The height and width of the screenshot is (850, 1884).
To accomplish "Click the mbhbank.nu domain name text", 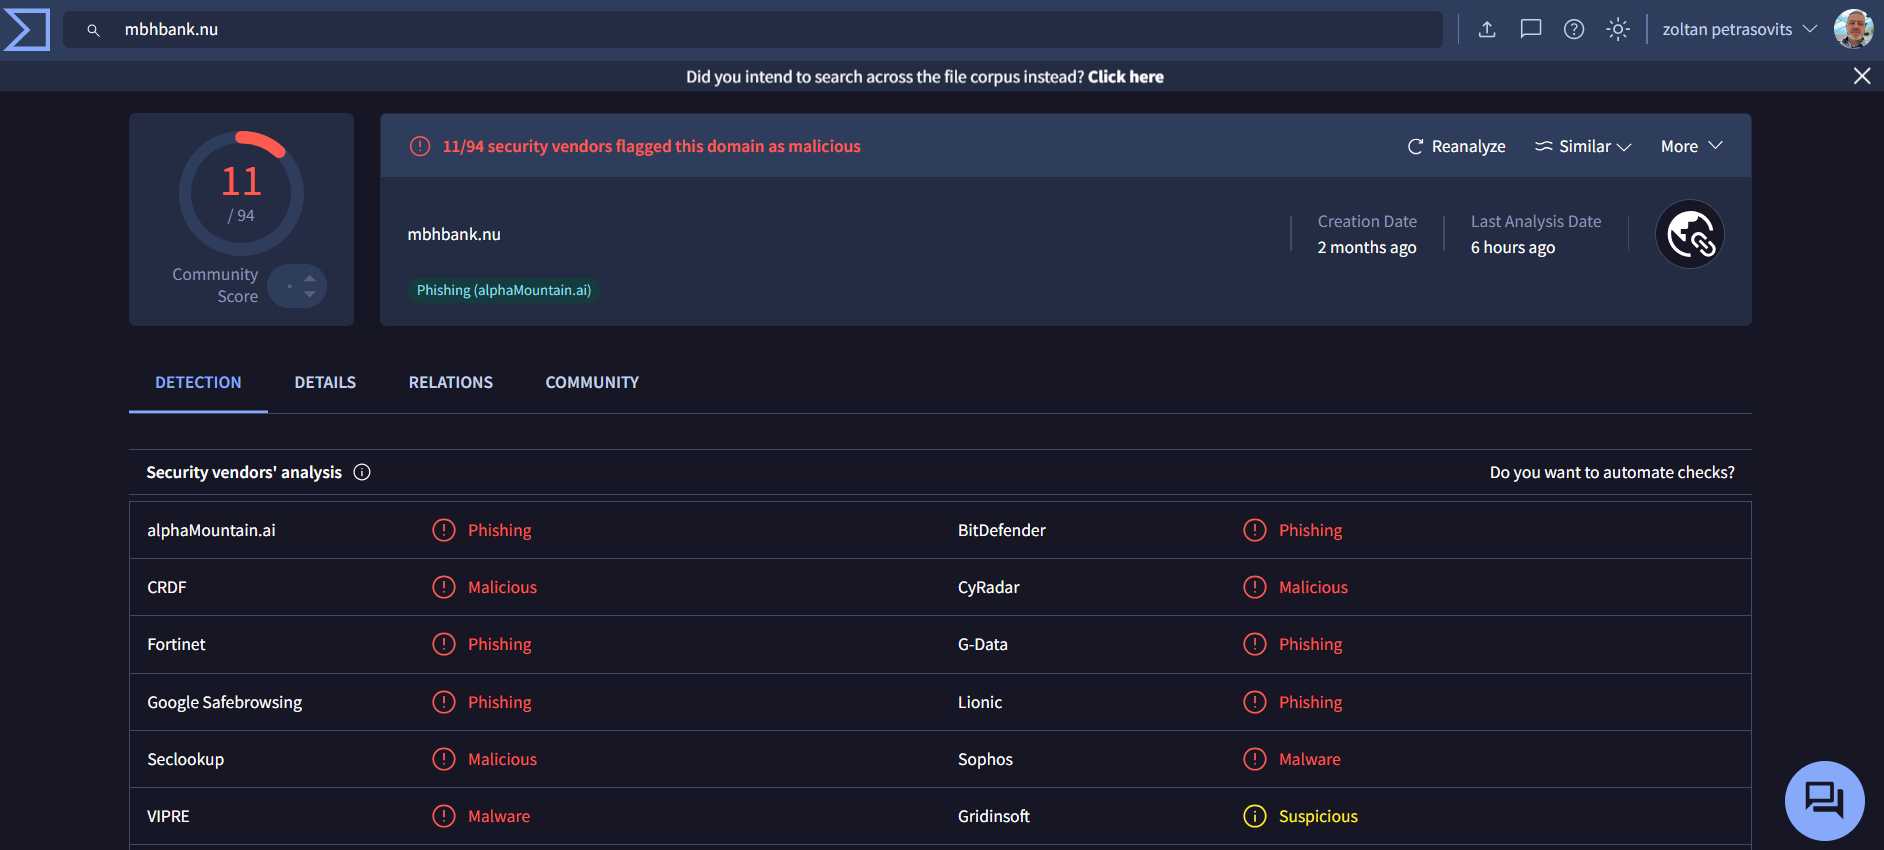I will [x=454, y=234].
